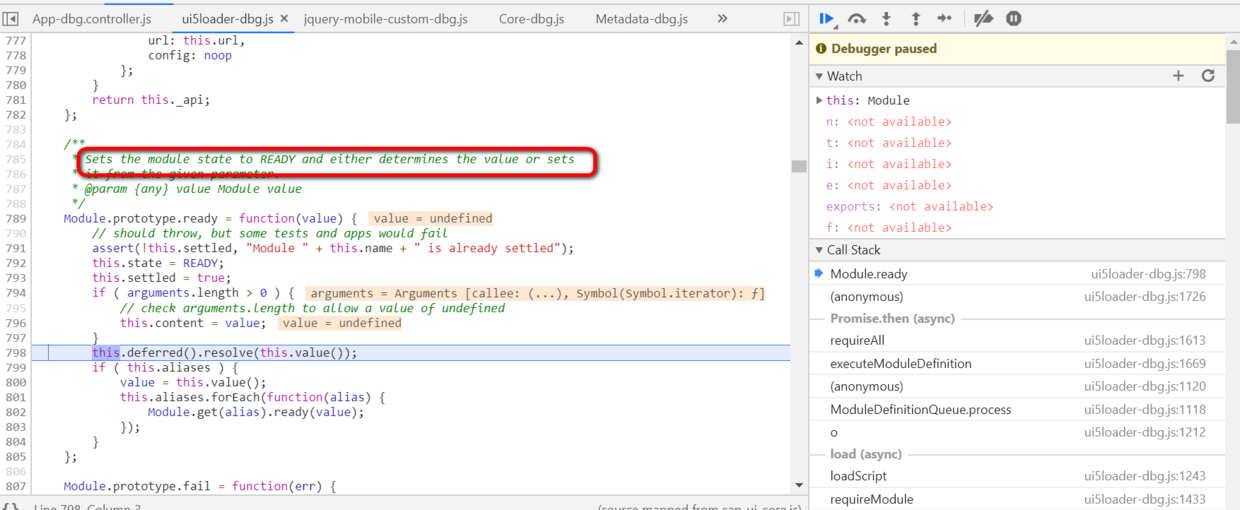The width and height of the screenshot is (1240, 510).
Task: Click 'Module.prototype.fail' code line
Action: pyautogui.click(x=201, y=487)
